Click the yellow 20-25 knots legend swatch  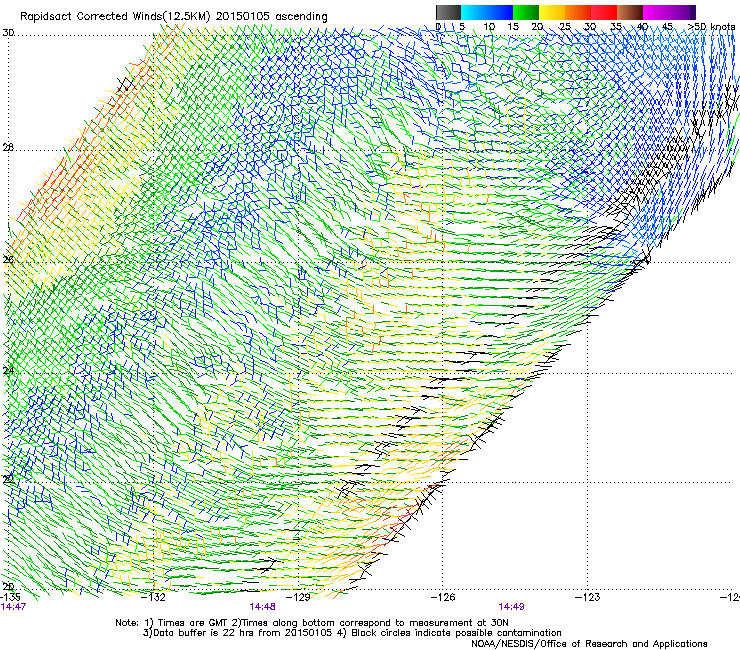tap(552, 12)
